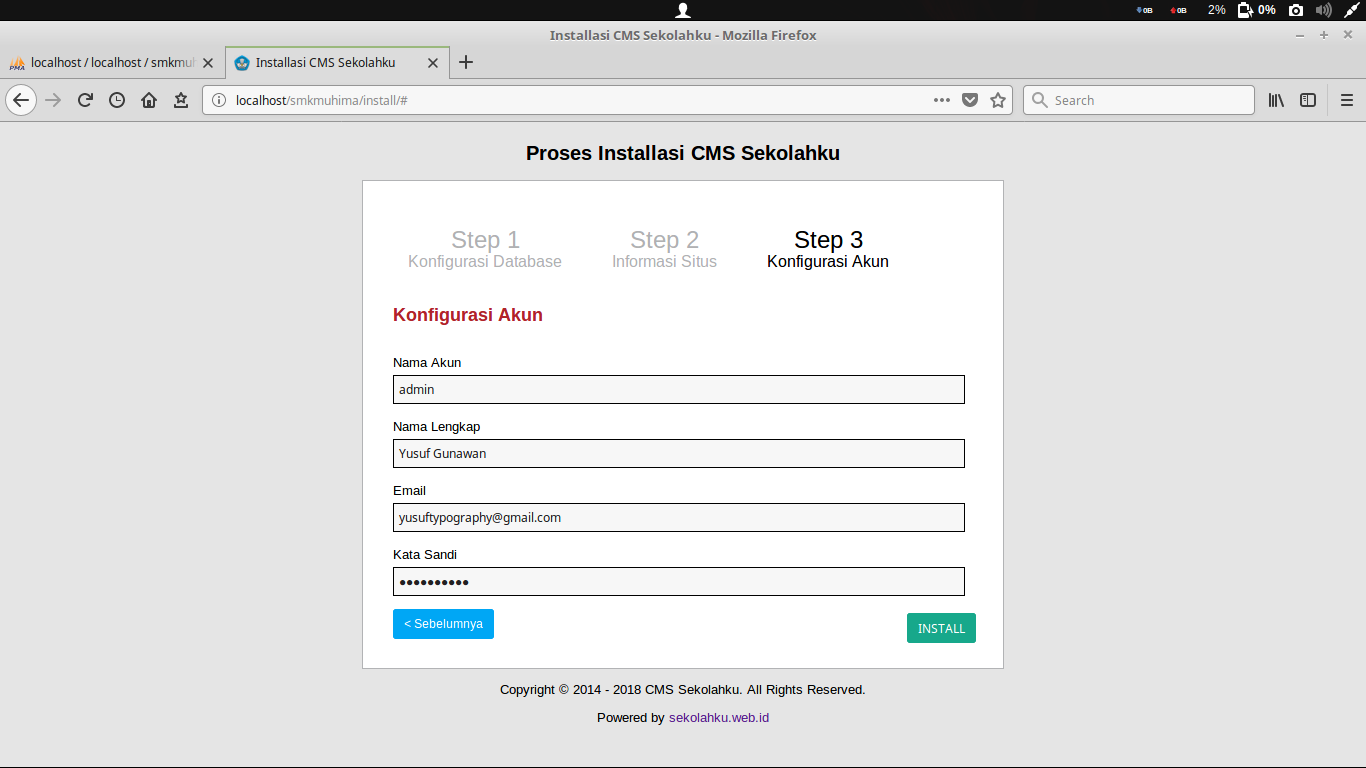Bookmark this page with the star icon
Screen dimensions: 1366x768
(998, 100)
